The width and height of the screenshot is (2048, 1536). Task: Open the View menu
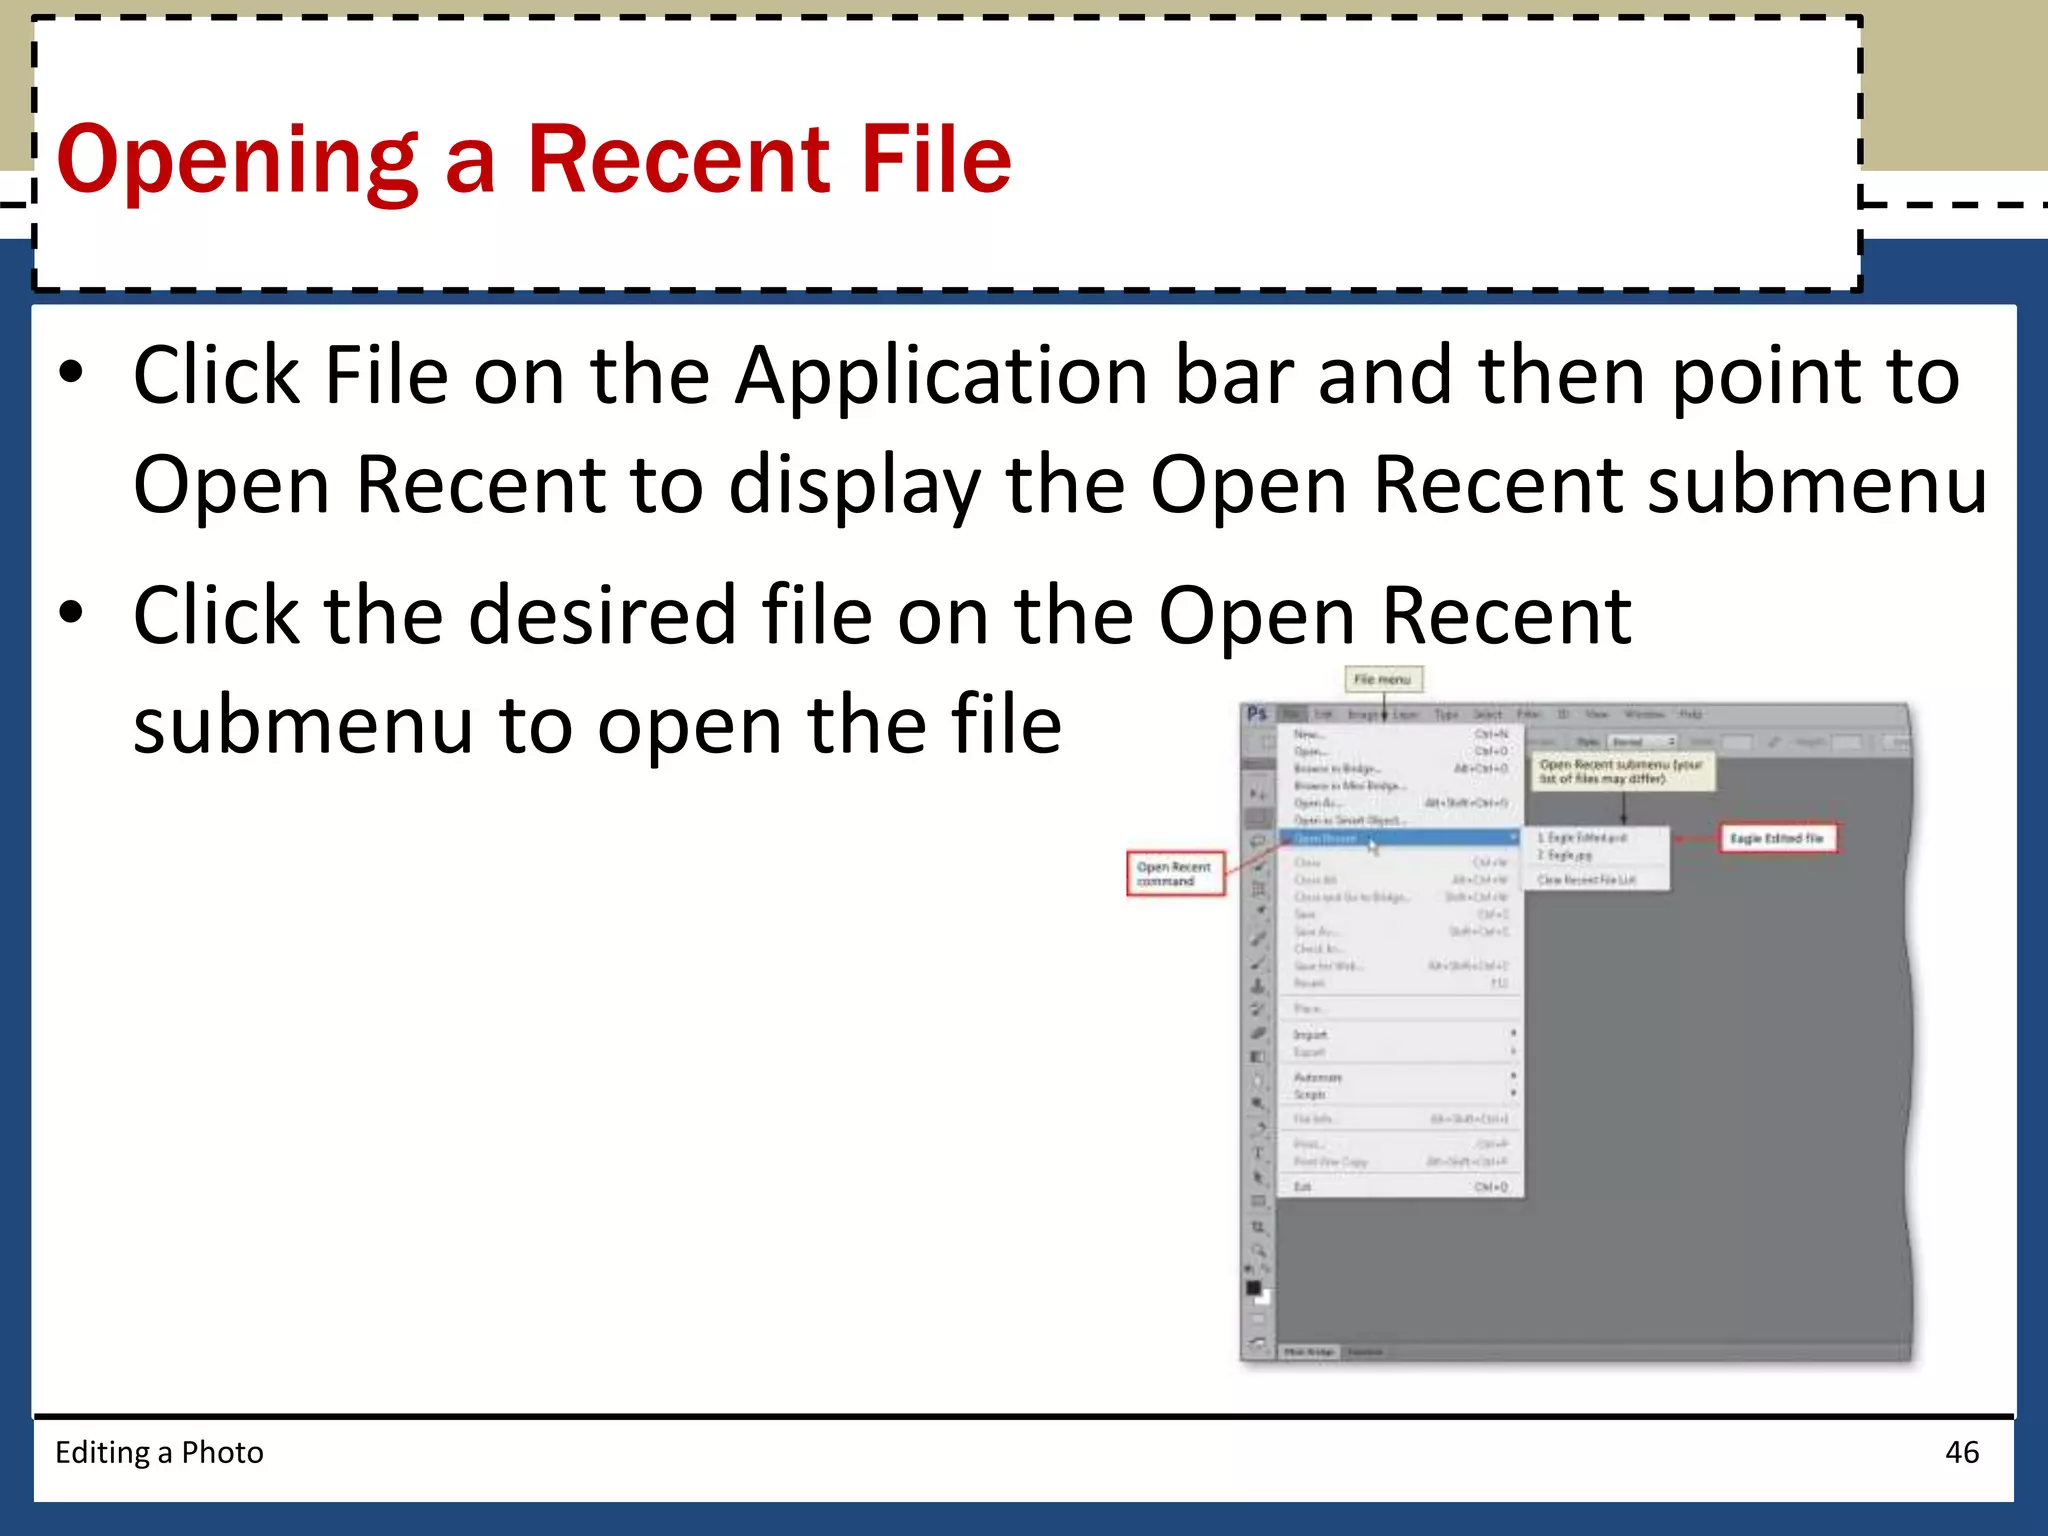(x=1596, y=714)
